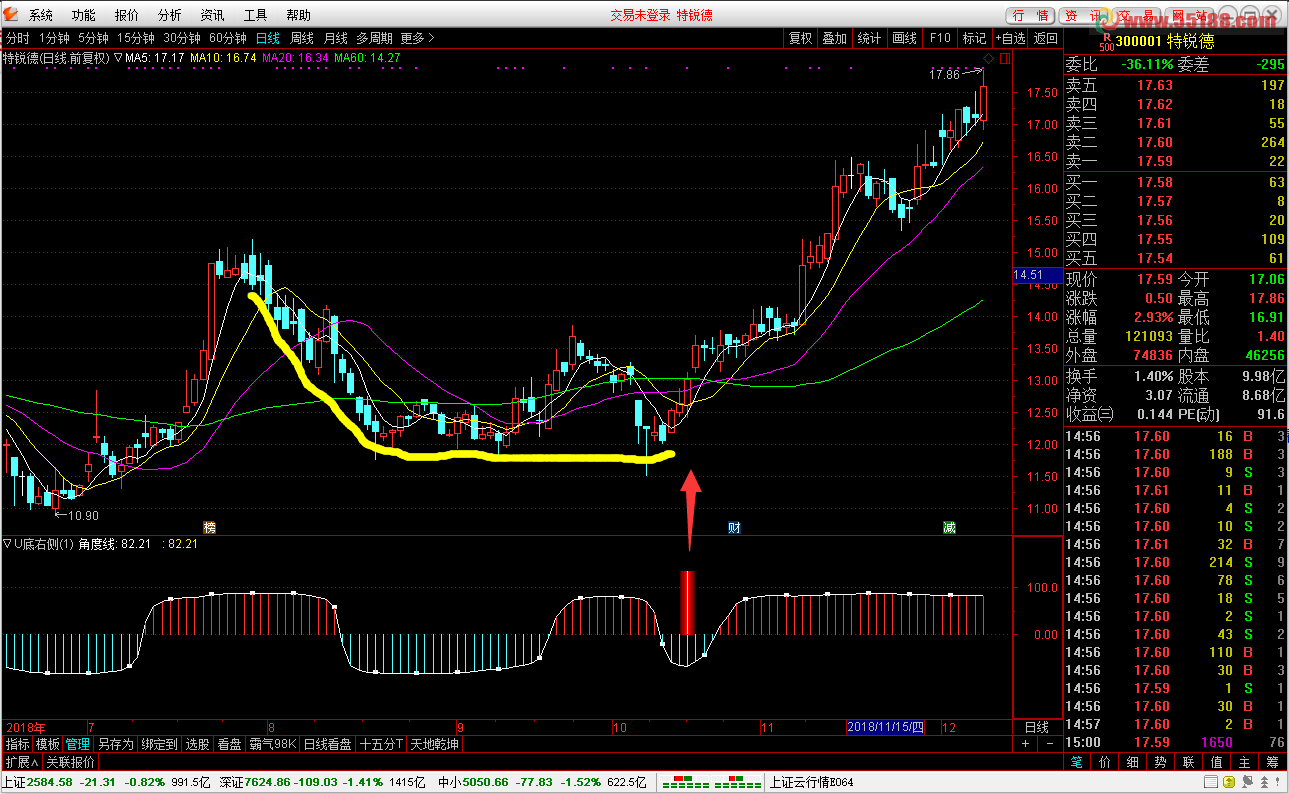1289x794 pixels.
Task: Switch to 势 trend tab
Action: [x=1160, y=762]
